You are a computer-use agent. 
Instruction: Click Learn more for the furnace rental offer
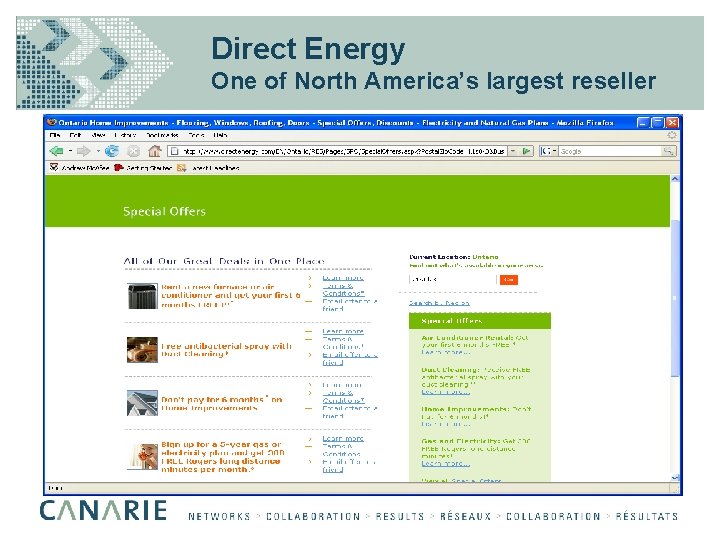point(343,278)
